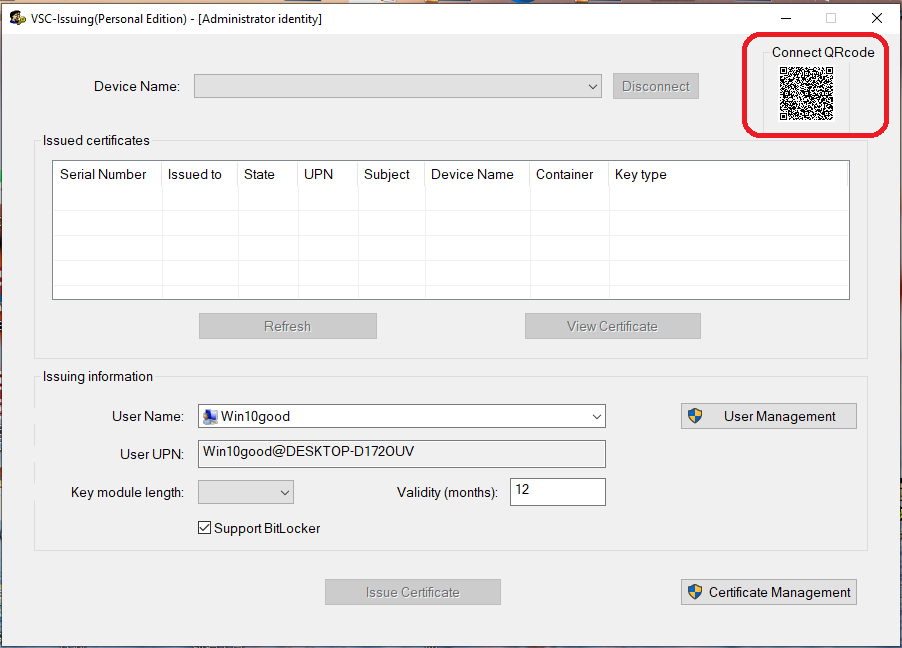Viewport: 902px width, 648px height.
Task: Sort by the Serial Number column header
Action: click(103, 174)
